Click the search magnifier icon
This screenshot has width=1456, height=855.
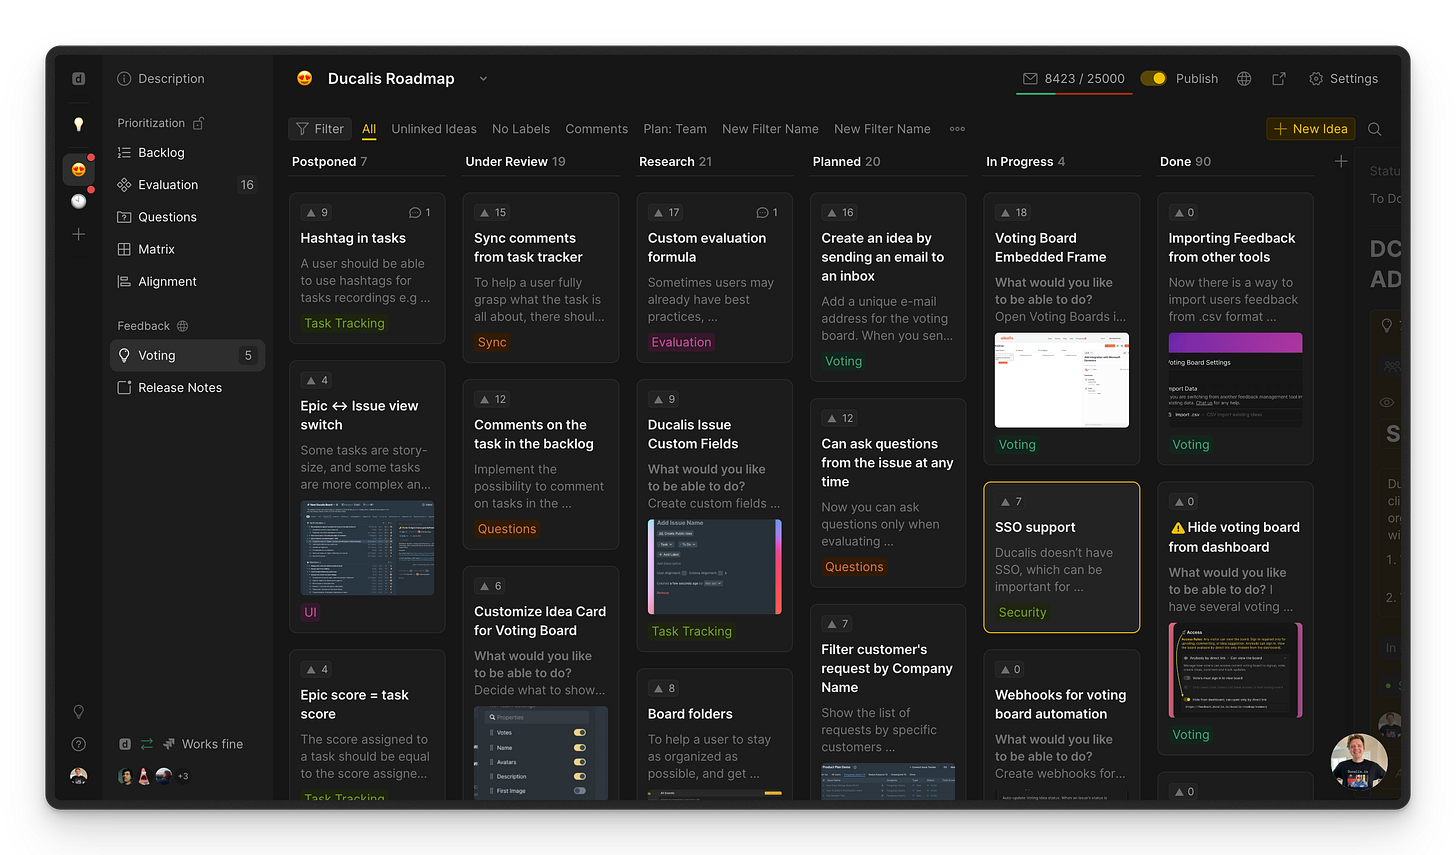coord(1375,129)
